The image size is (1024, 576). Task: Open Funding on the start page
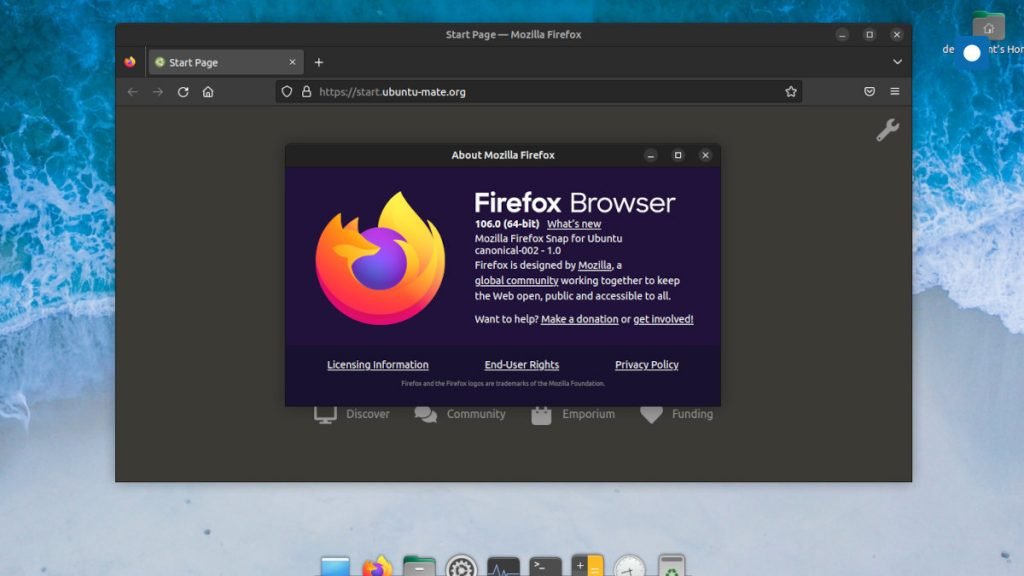(x=677, y=414)
